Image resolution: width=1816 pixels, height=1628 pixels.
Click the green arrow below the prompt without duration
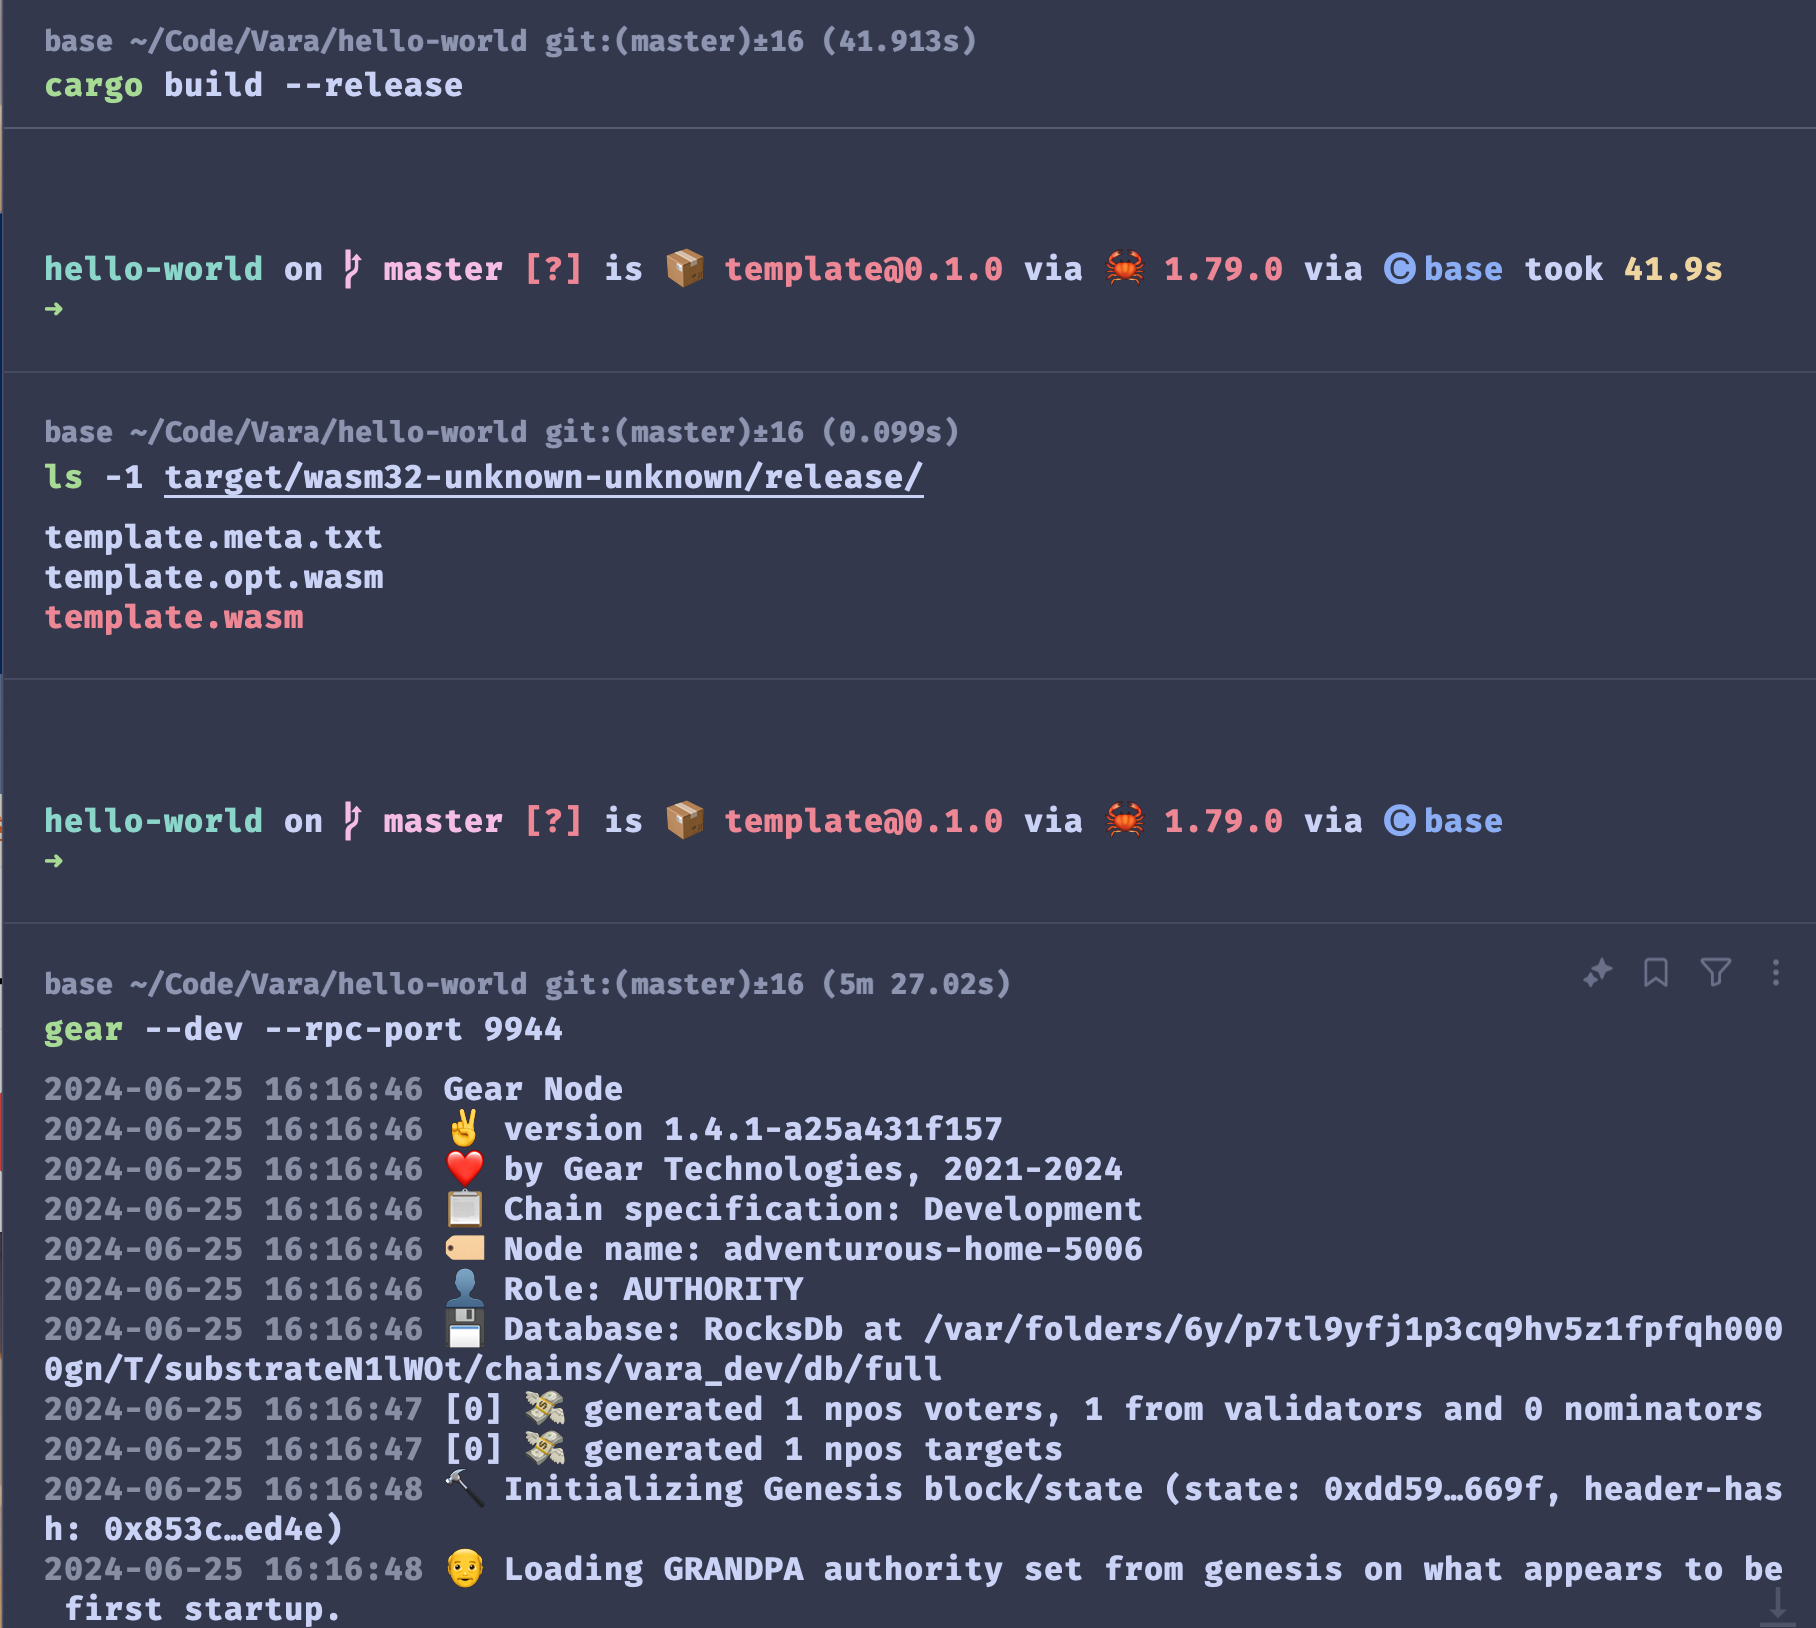tap(54, 861)
